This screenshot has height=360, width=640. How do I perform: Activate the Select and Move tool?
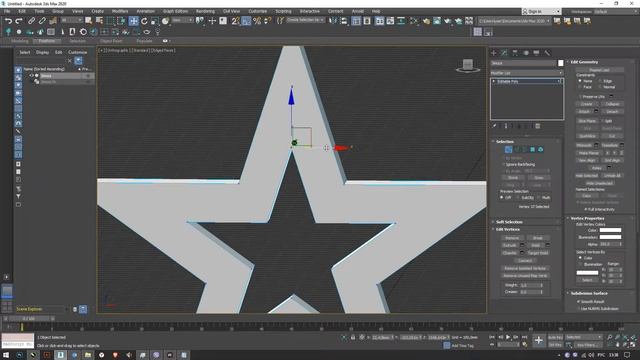(133, 21)
